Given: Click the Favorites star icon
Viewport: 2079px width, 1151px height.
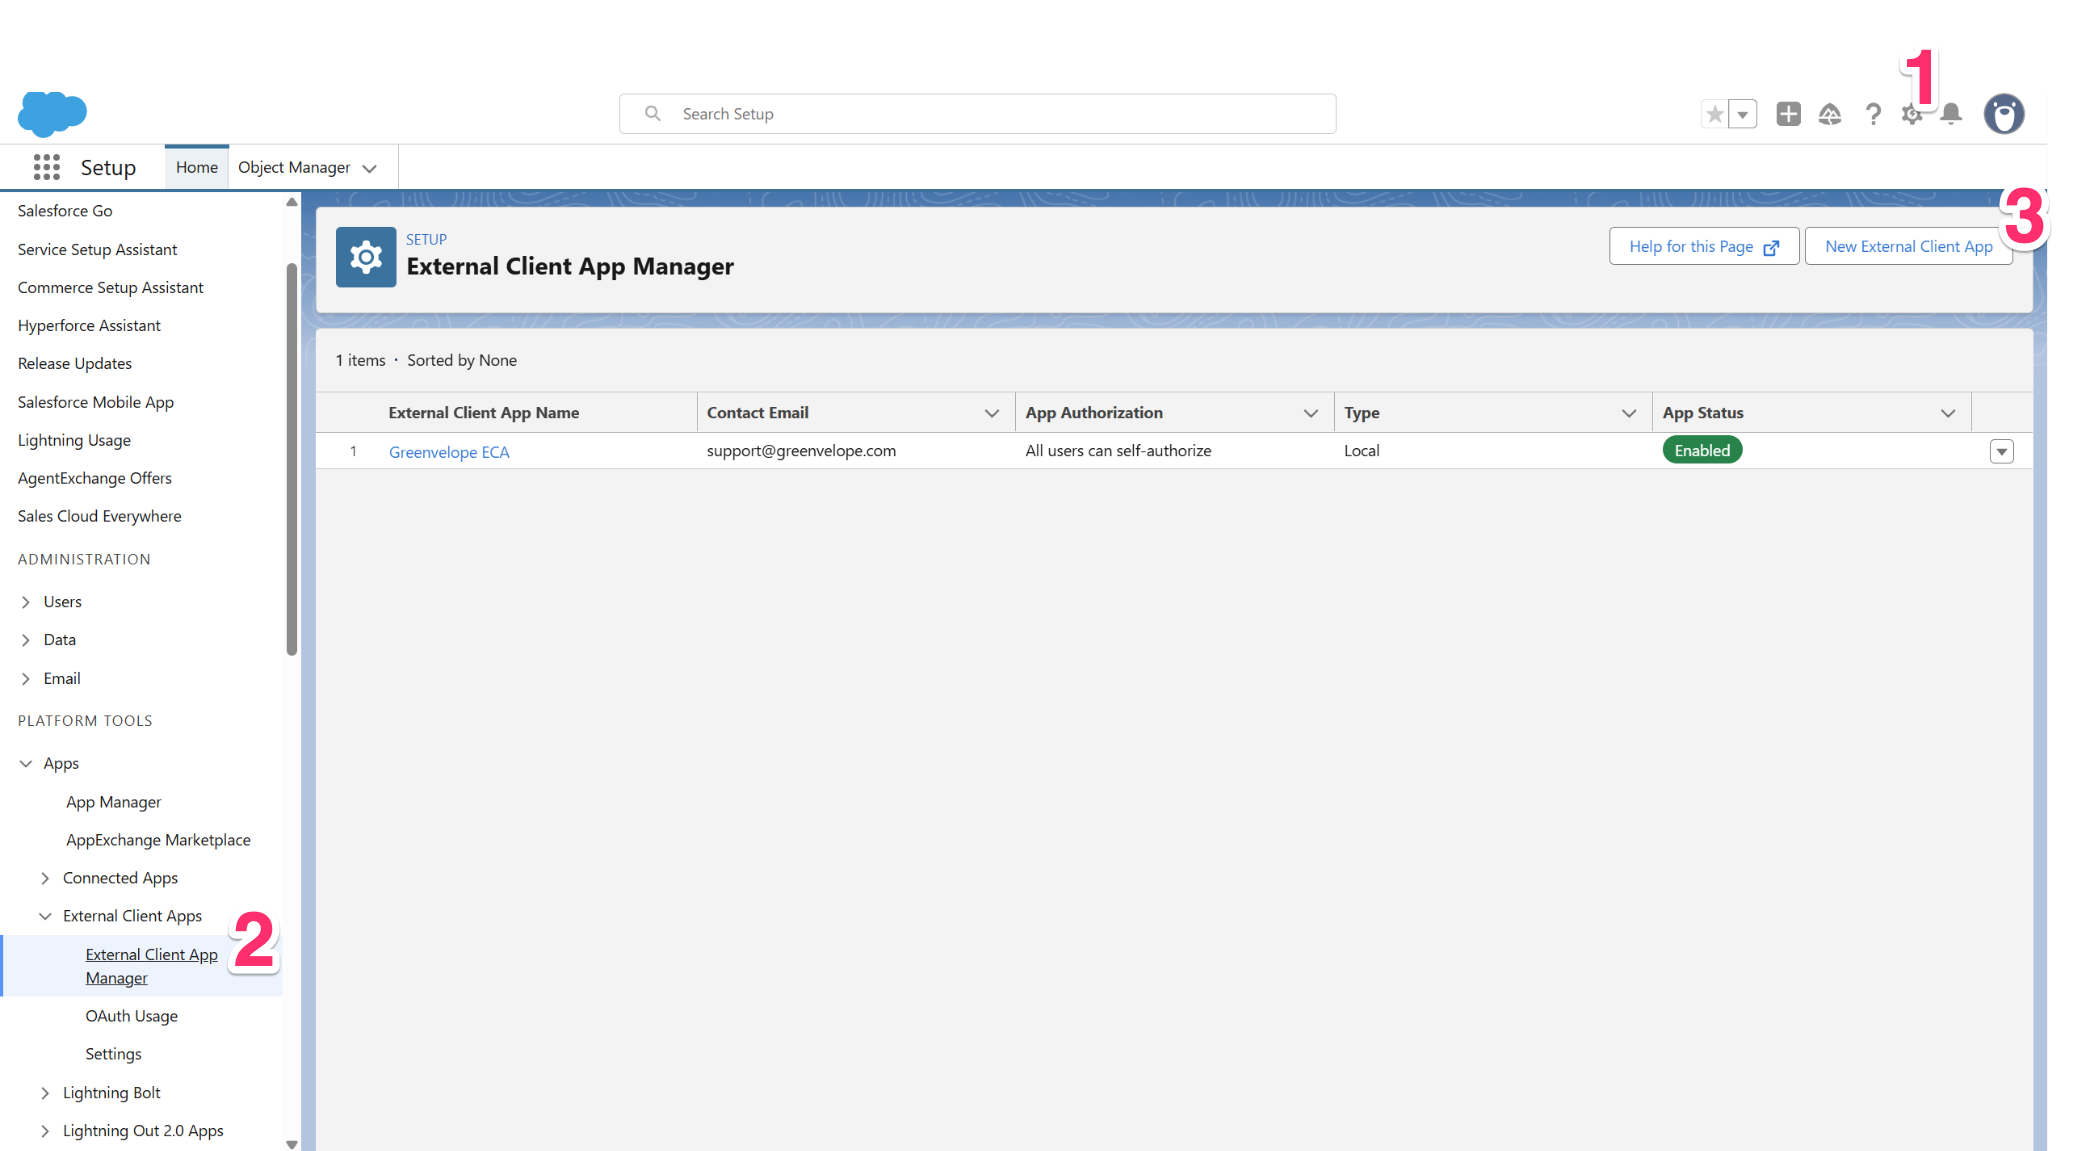Looking at the screenshot, I should (1715, 114).
